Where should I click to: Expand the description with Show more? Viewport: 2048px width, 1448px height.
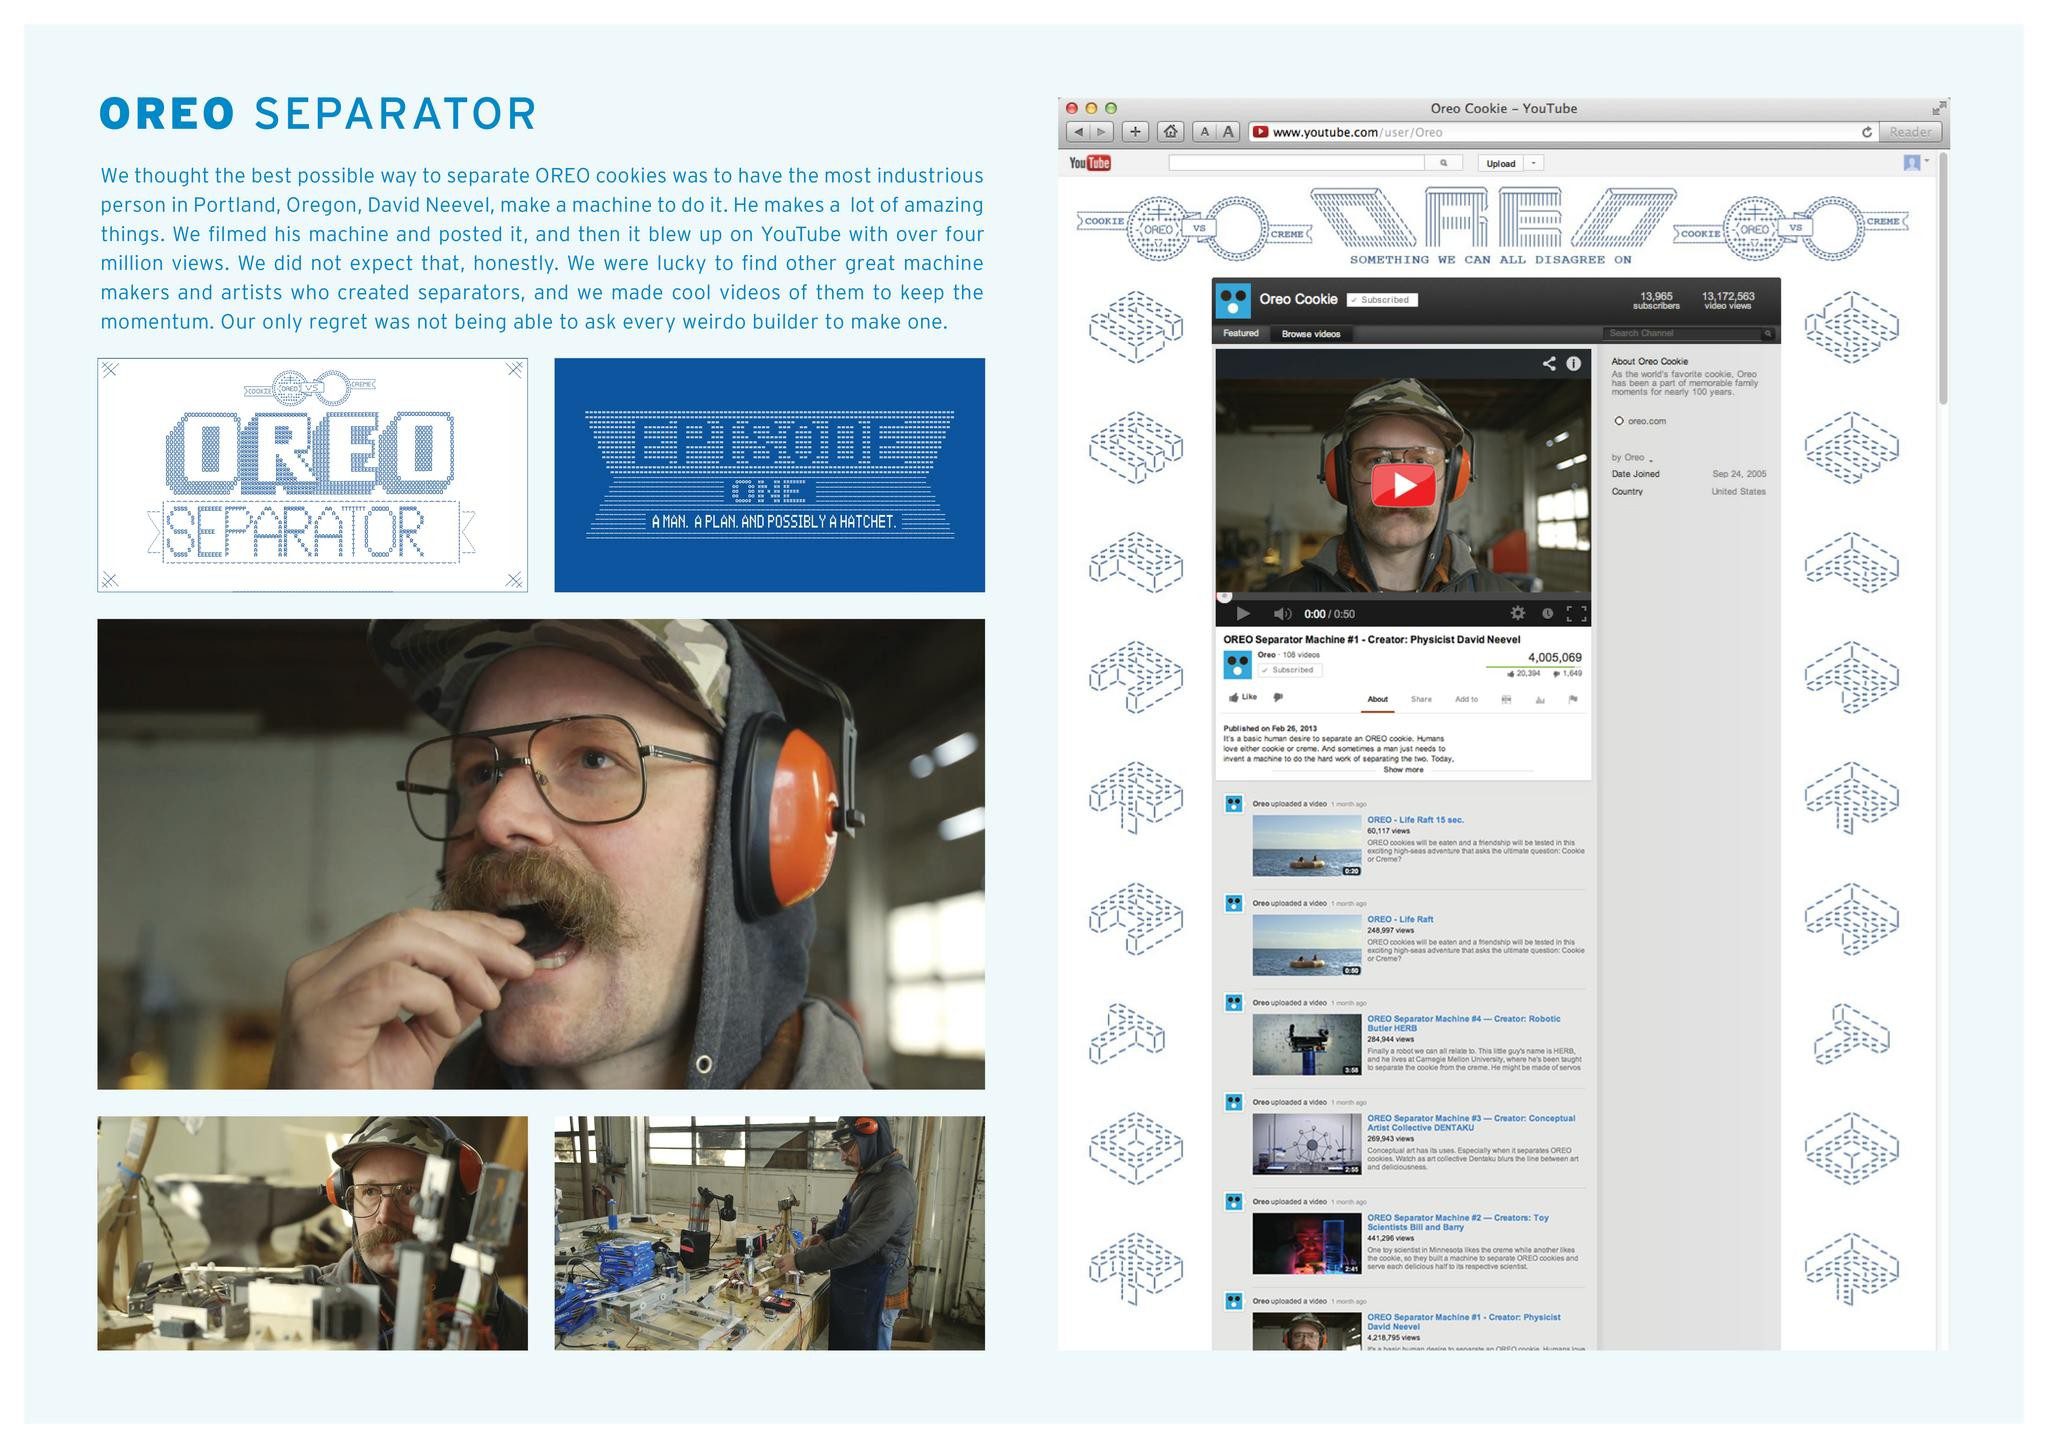[x=1403, y=770]
